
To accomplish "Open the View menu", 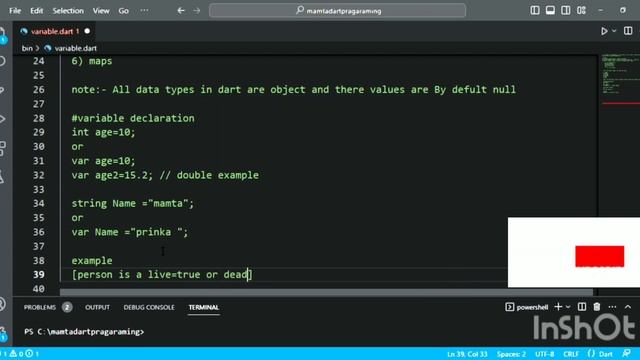I will [x=101, y=11].
